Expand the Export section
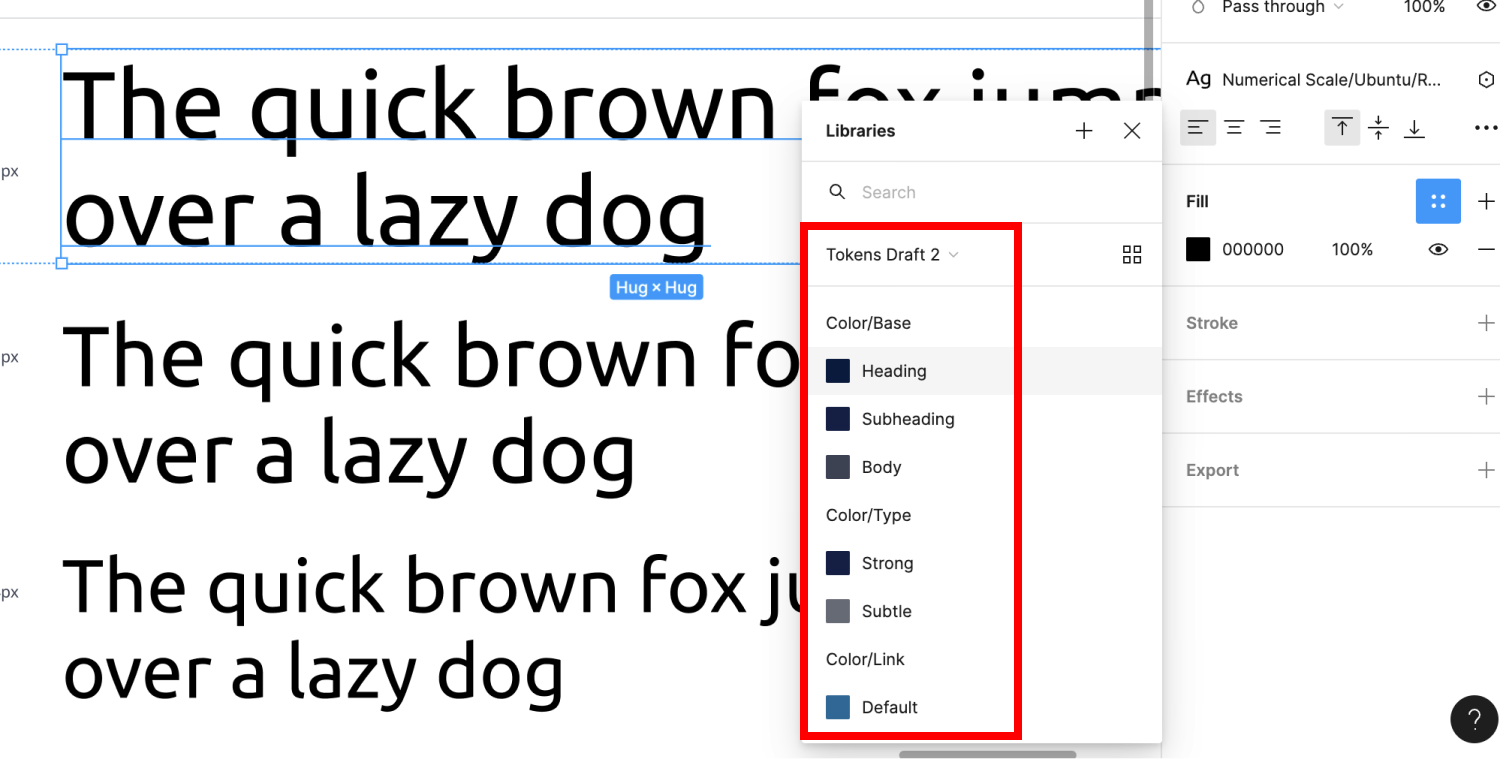 pos(1486,470)
